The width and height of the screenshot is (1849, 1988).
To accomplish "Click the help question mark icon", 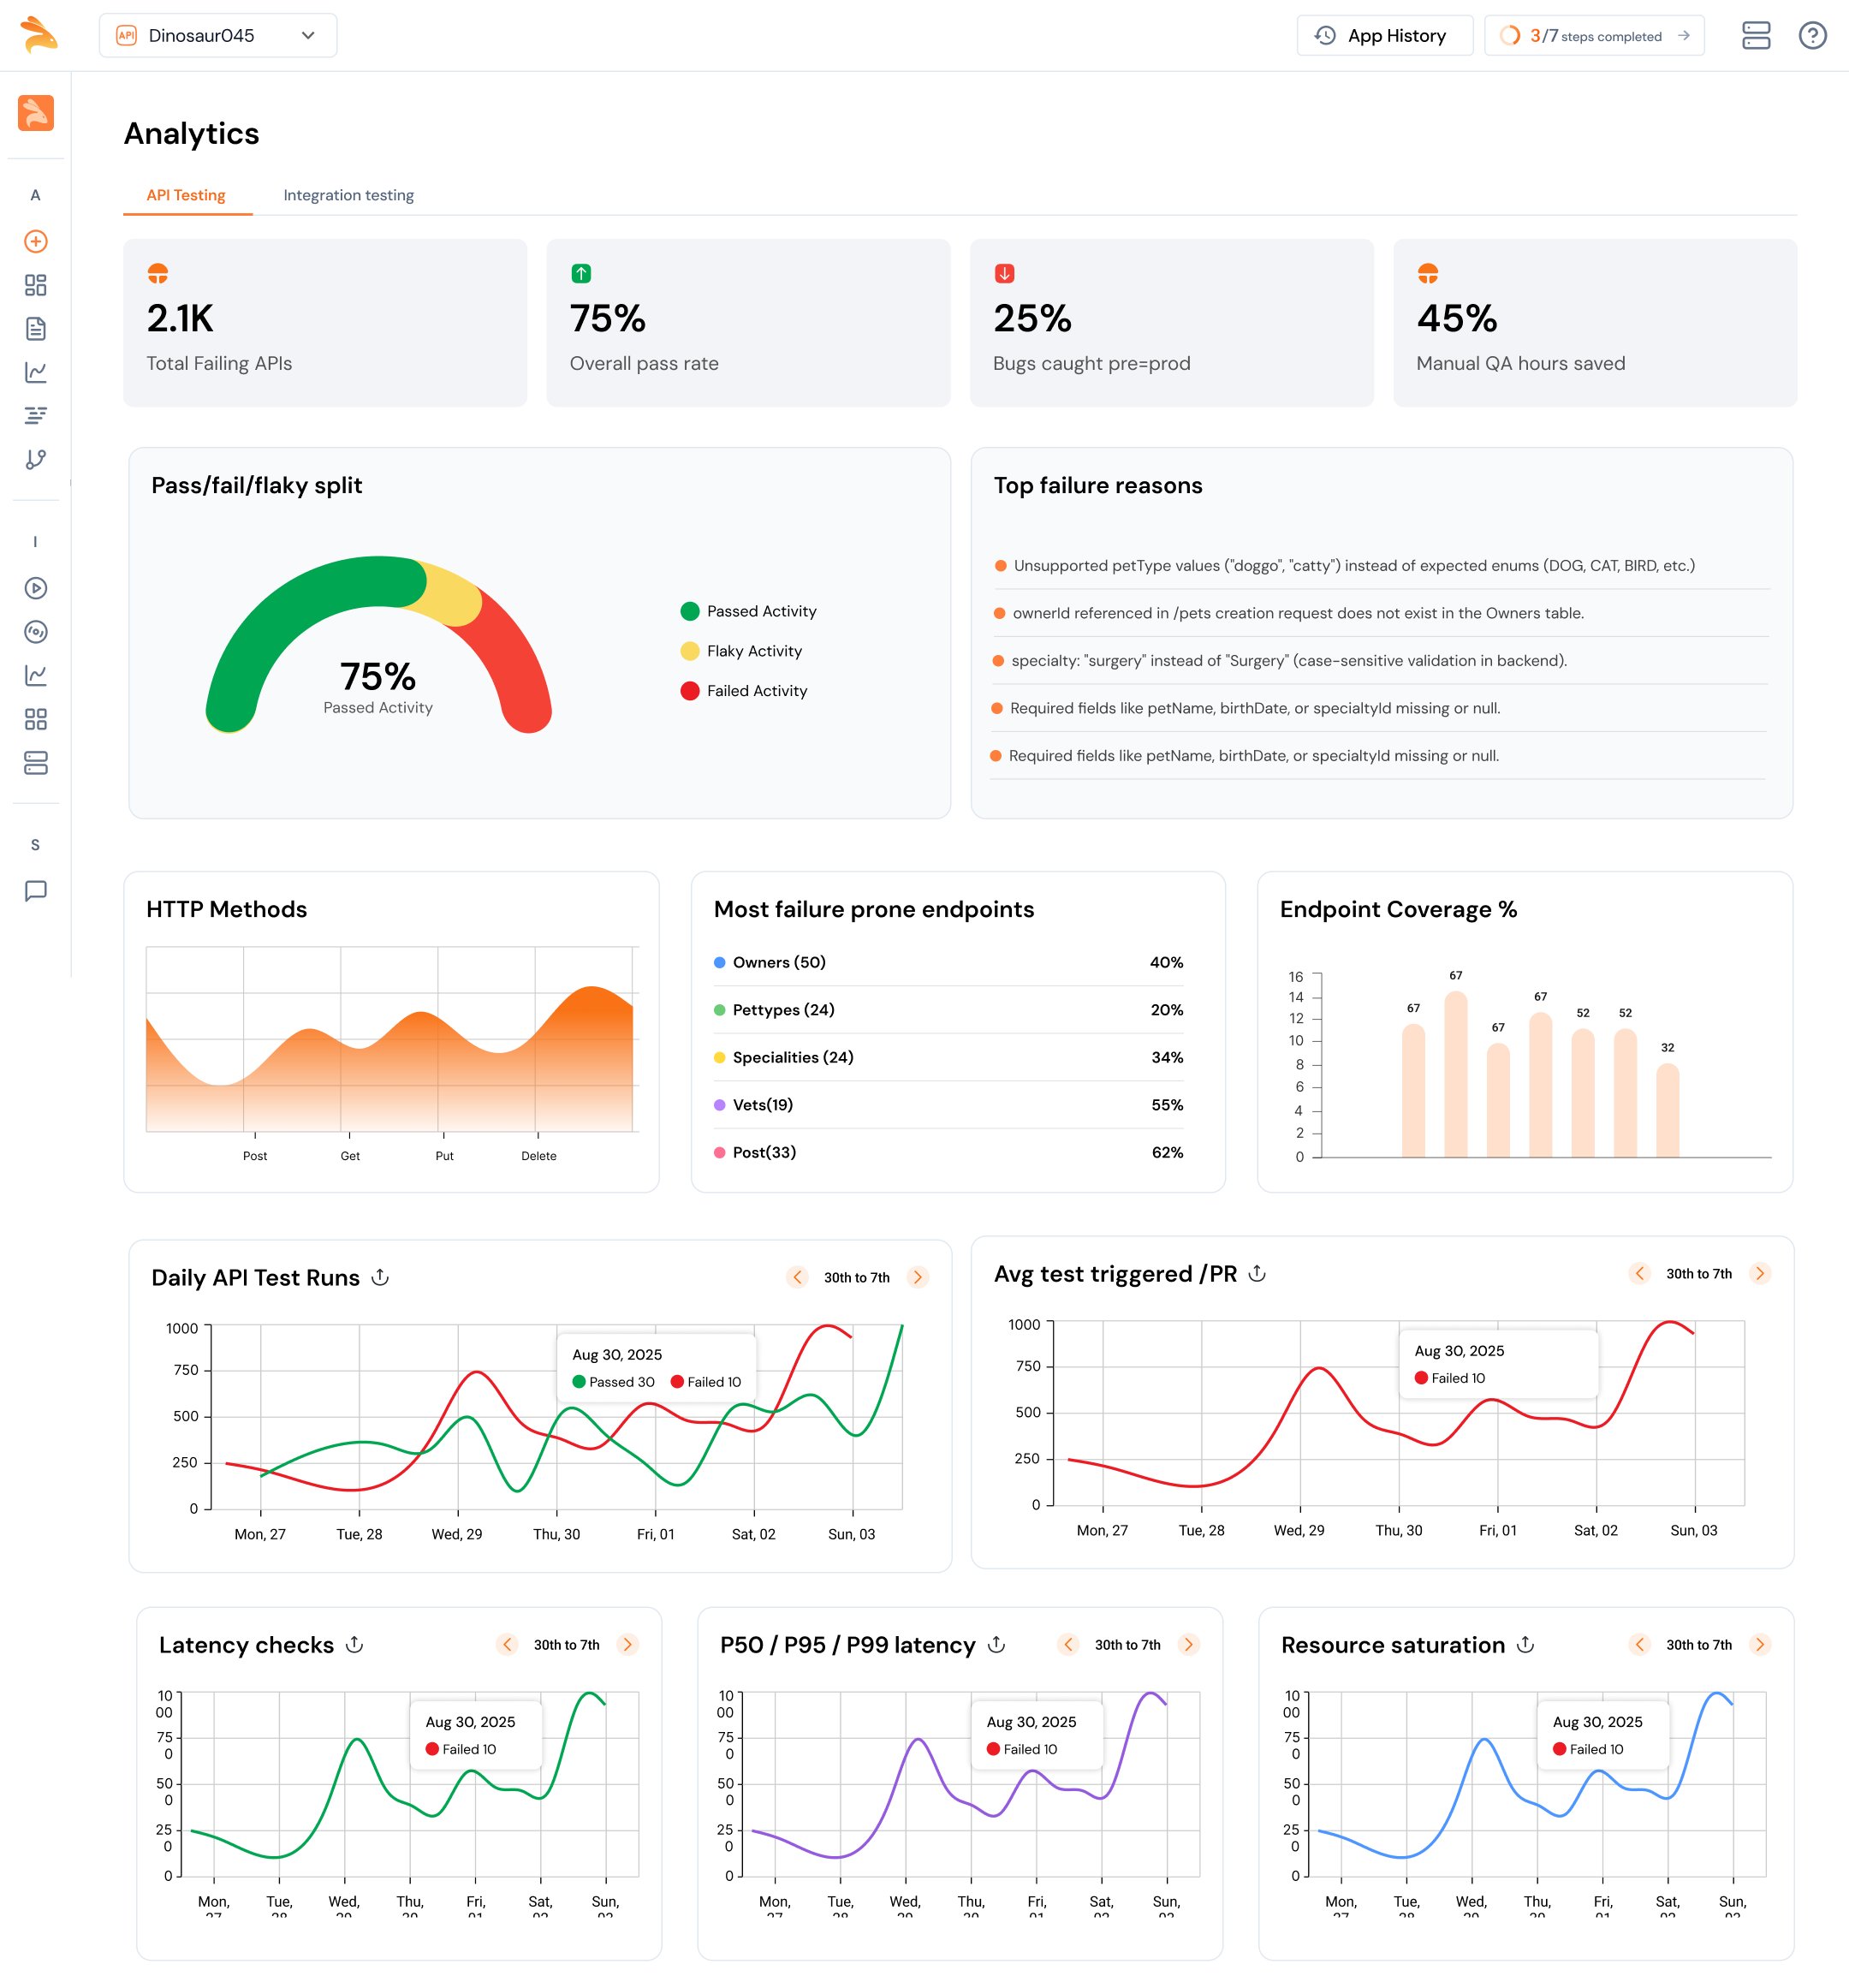I will (1812, 36).
